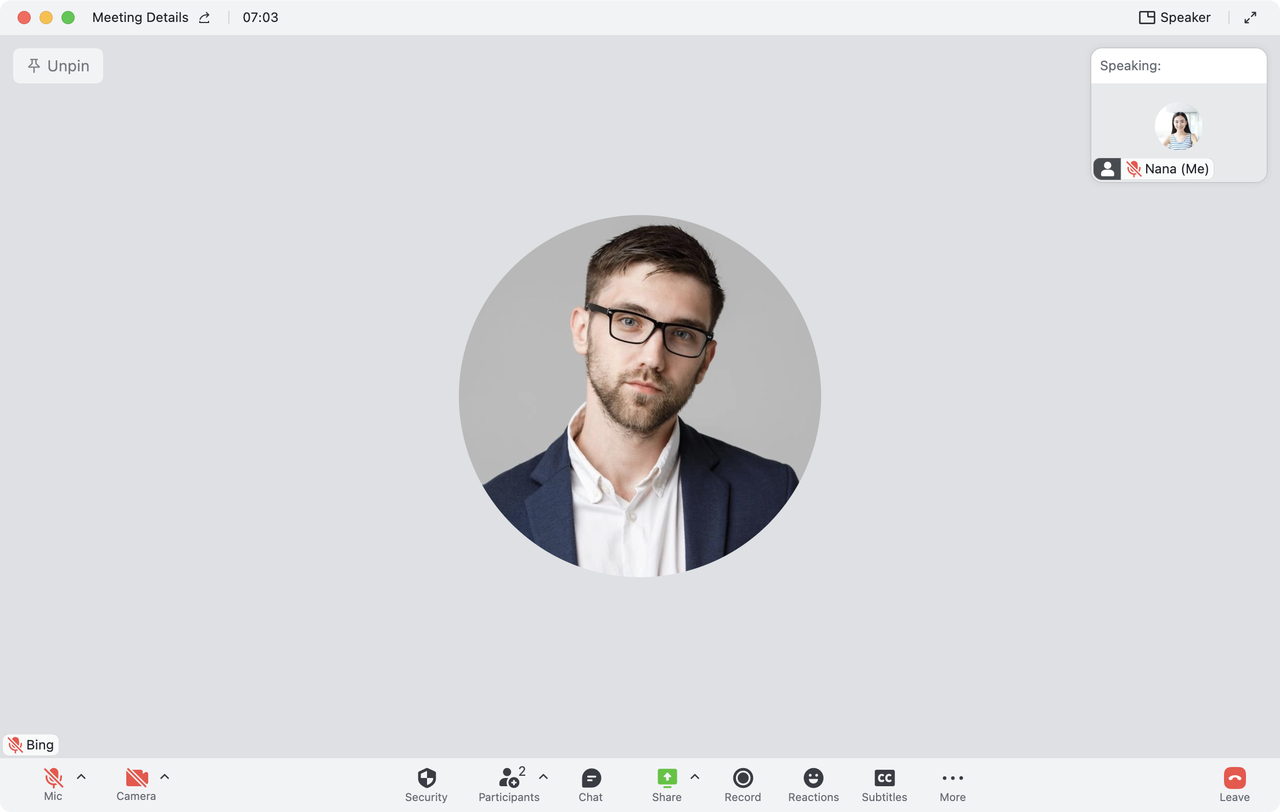Expand the Mic options chevron

coord(82,776)
